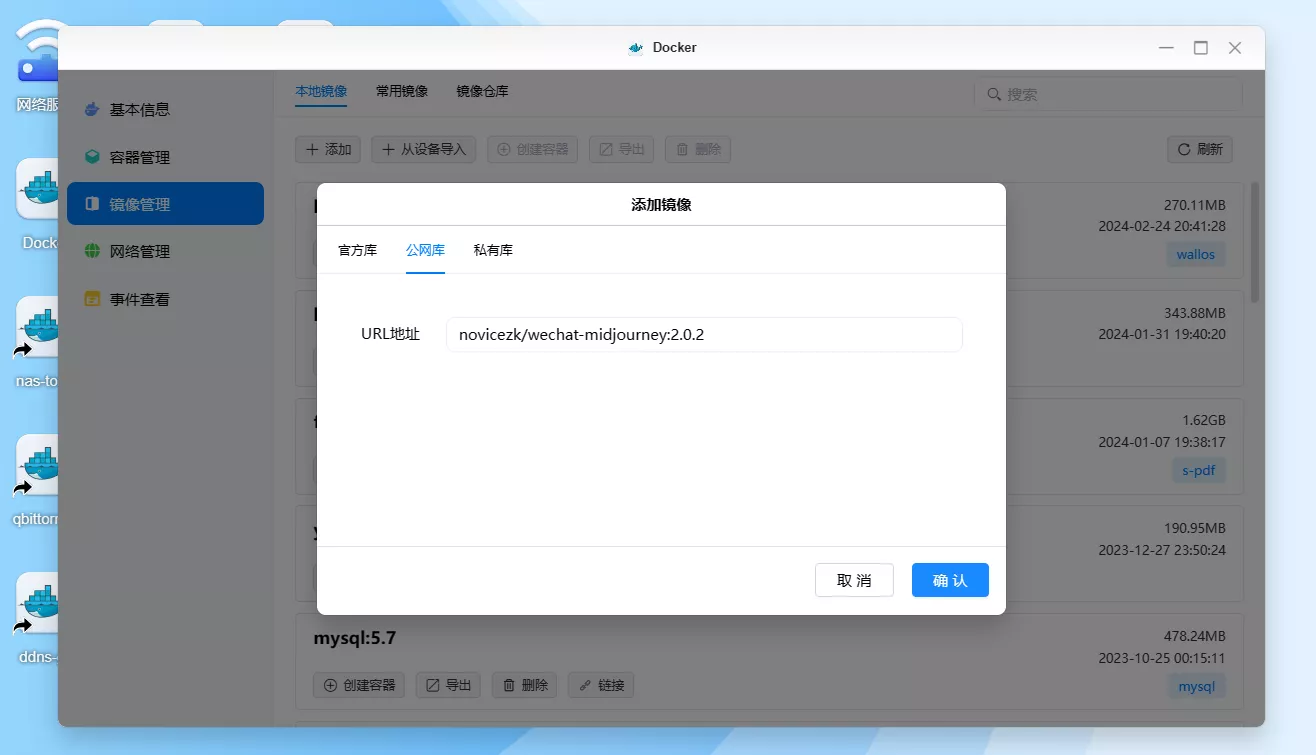Switch to the 常用镜像 tab
Image resolution: width=1316 pixels, height=755 pixels.
[402, 91]
